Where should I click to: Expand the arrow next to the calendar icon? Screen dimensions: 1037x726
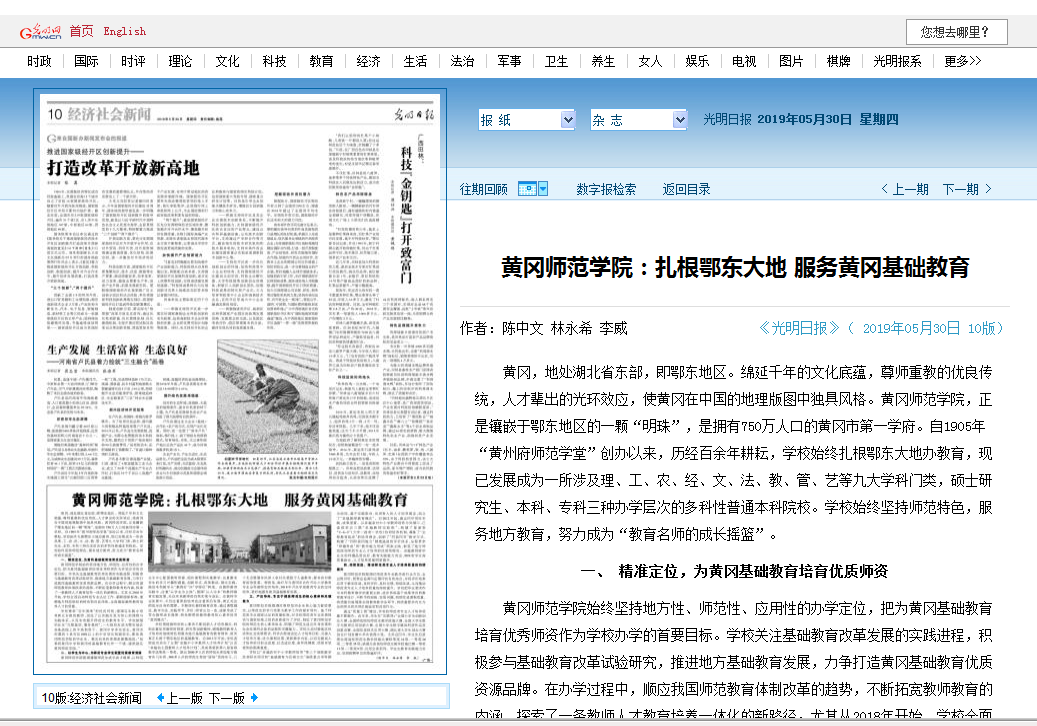pyautogui.click(x=543, y=189)
